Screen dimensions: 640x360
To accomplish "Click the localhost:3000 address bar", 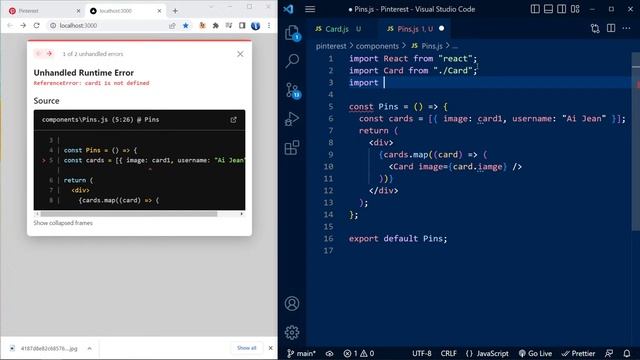I will pos(108,25).
